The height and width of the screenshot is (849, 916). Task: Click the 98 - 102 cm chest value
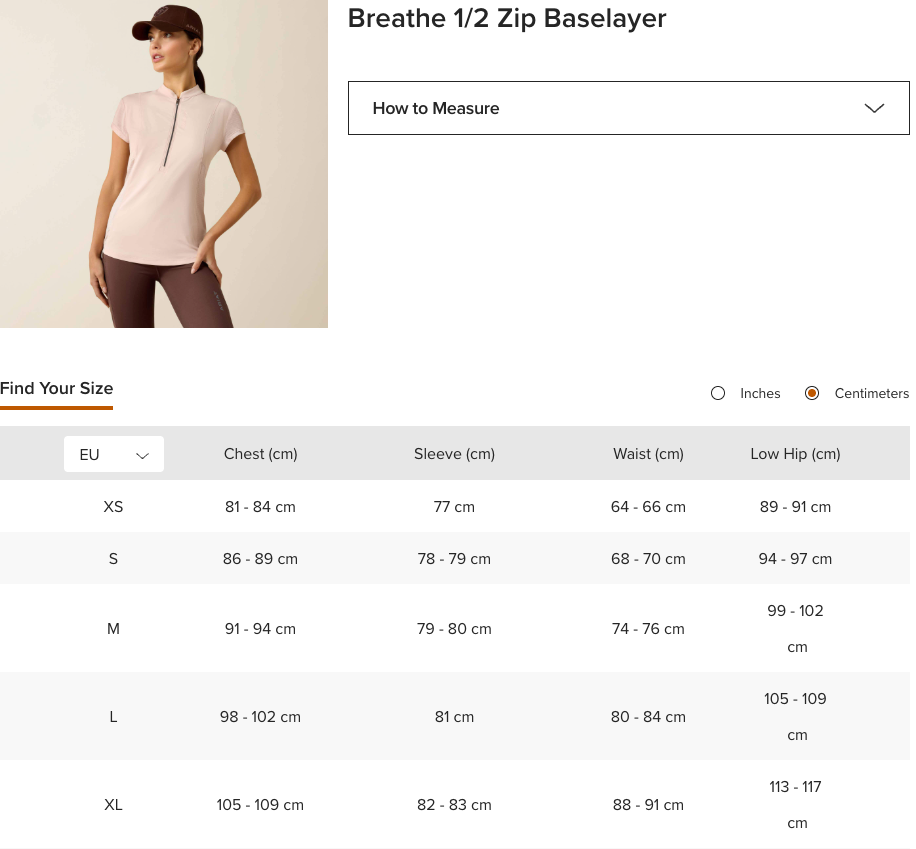[260, 717]
